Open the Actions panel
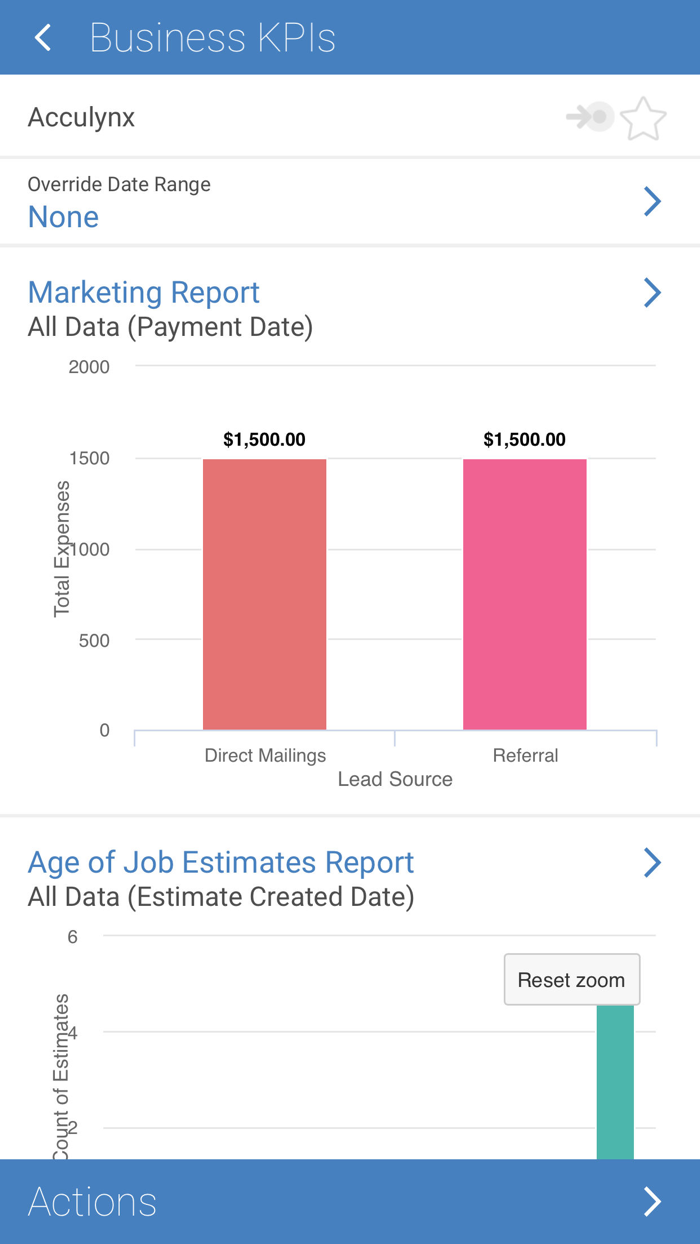Viewport: 700px width, 1244px height. 92,1201
